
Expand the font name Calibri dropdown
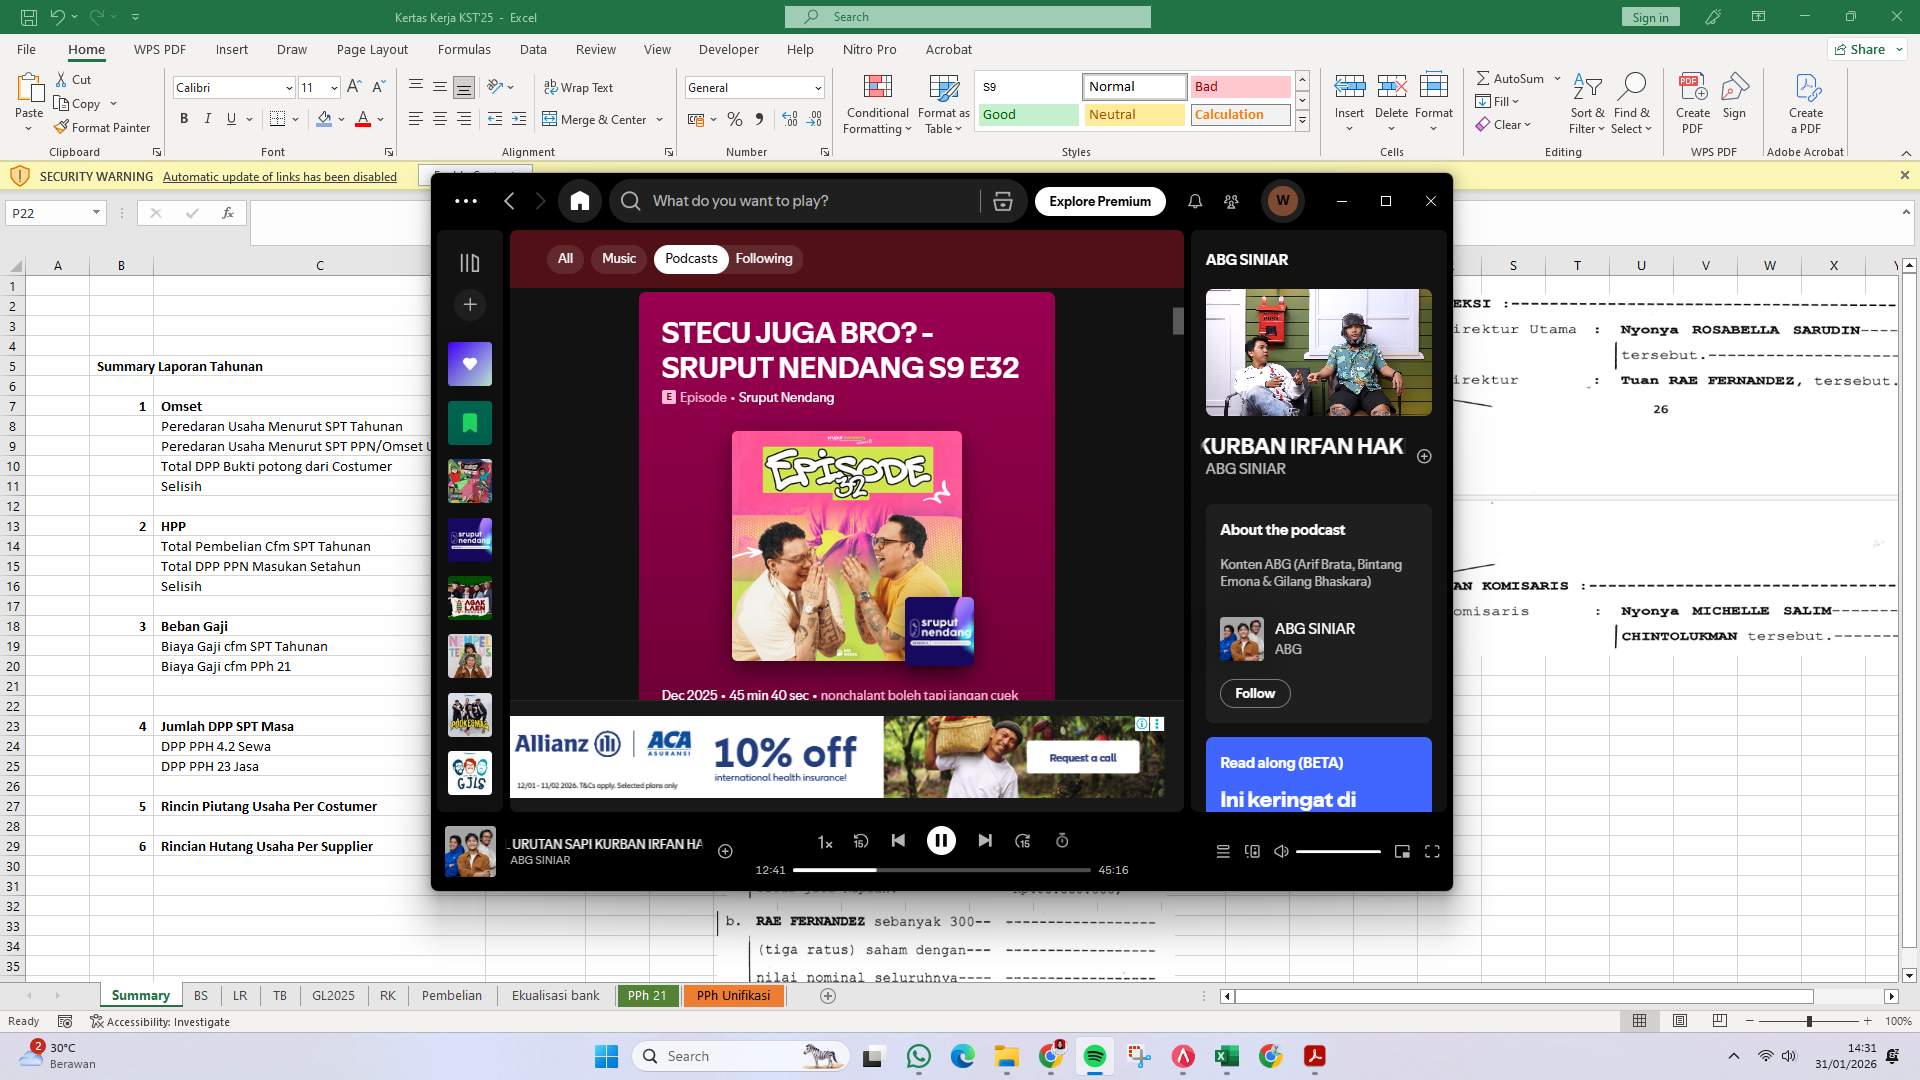point(289,88)
